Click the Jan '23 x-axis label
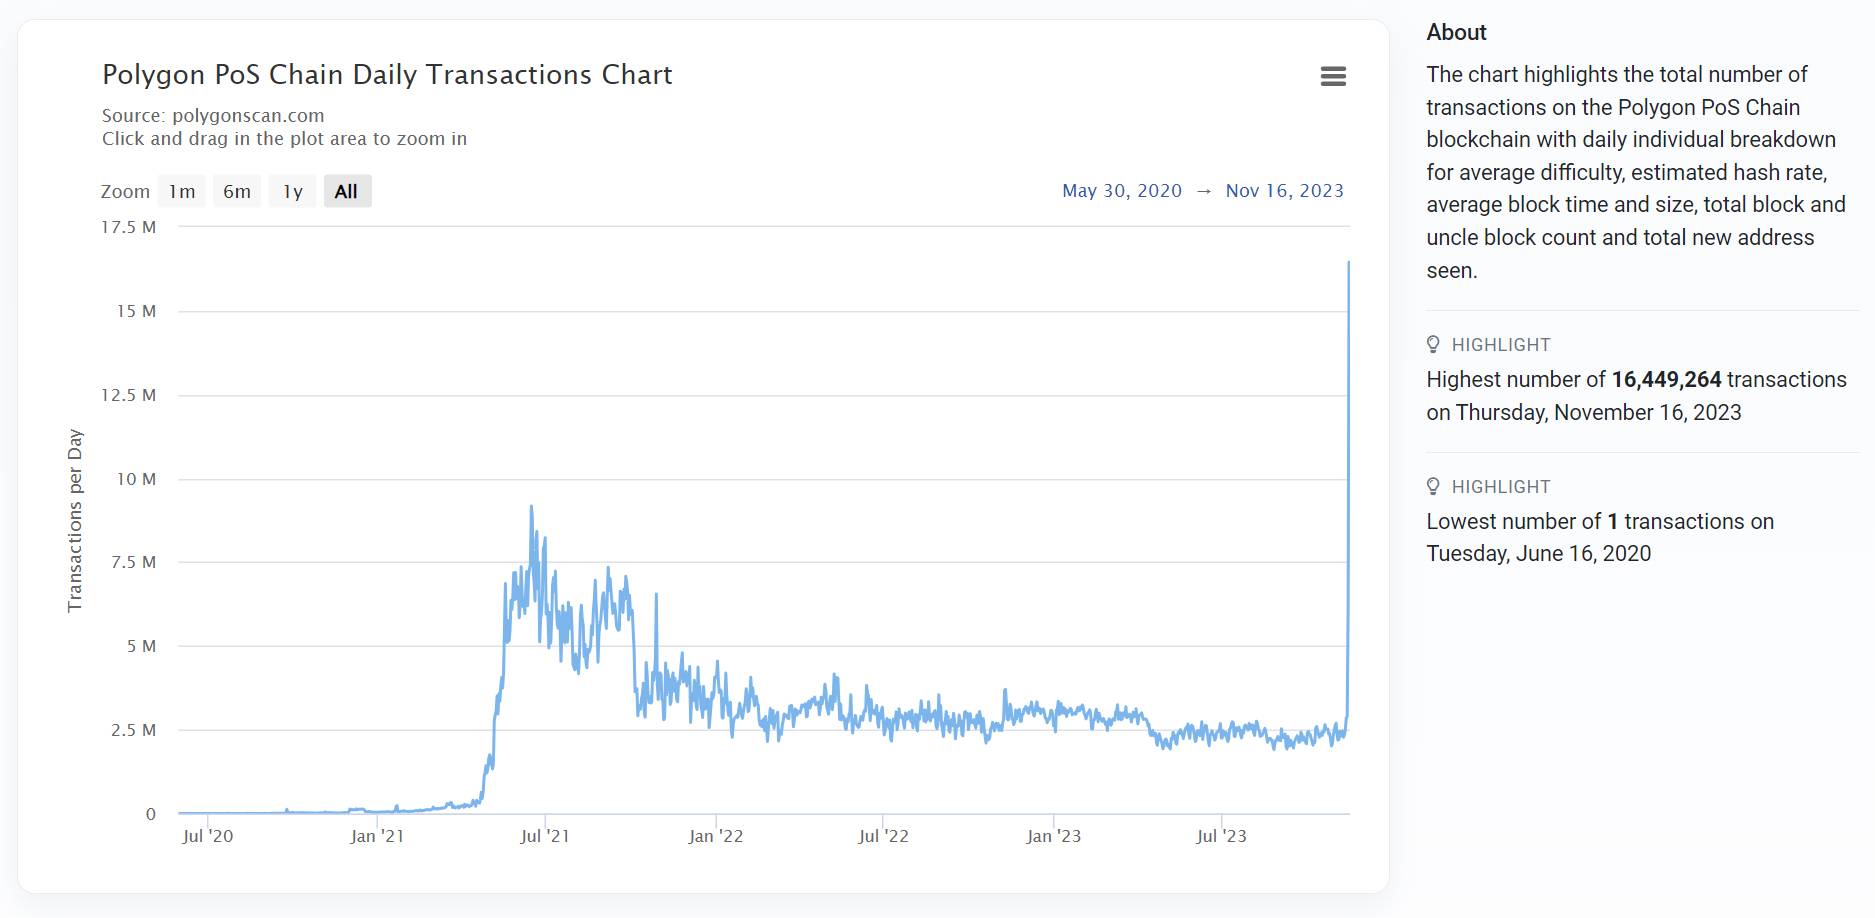1875x918 pixels. (1054, 836)
